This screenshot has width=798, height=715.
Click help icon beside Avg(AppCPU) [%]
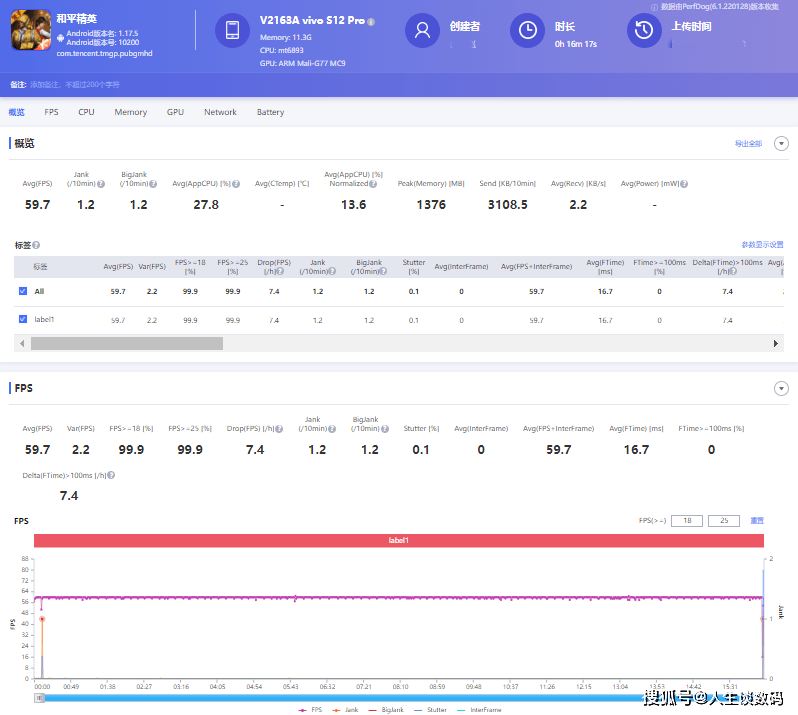click(x=236, y=184)
